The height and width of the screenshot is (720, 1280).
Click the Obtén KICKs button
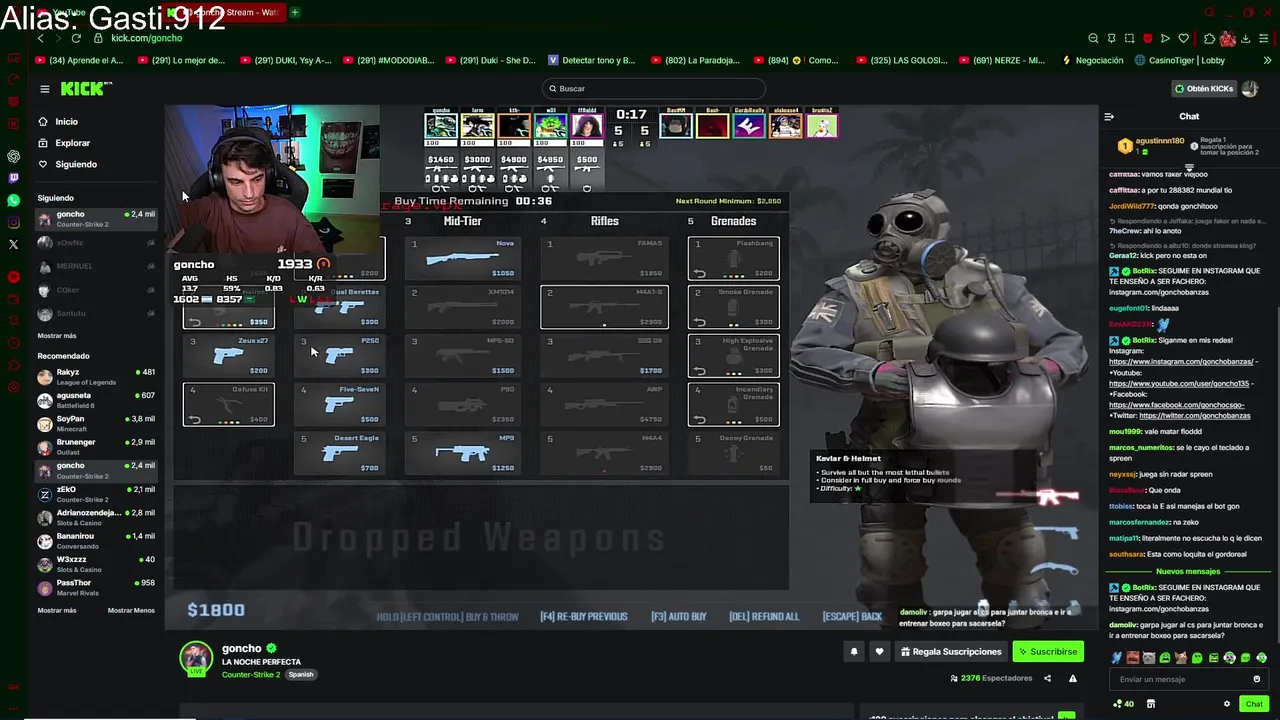(1204, 89)
